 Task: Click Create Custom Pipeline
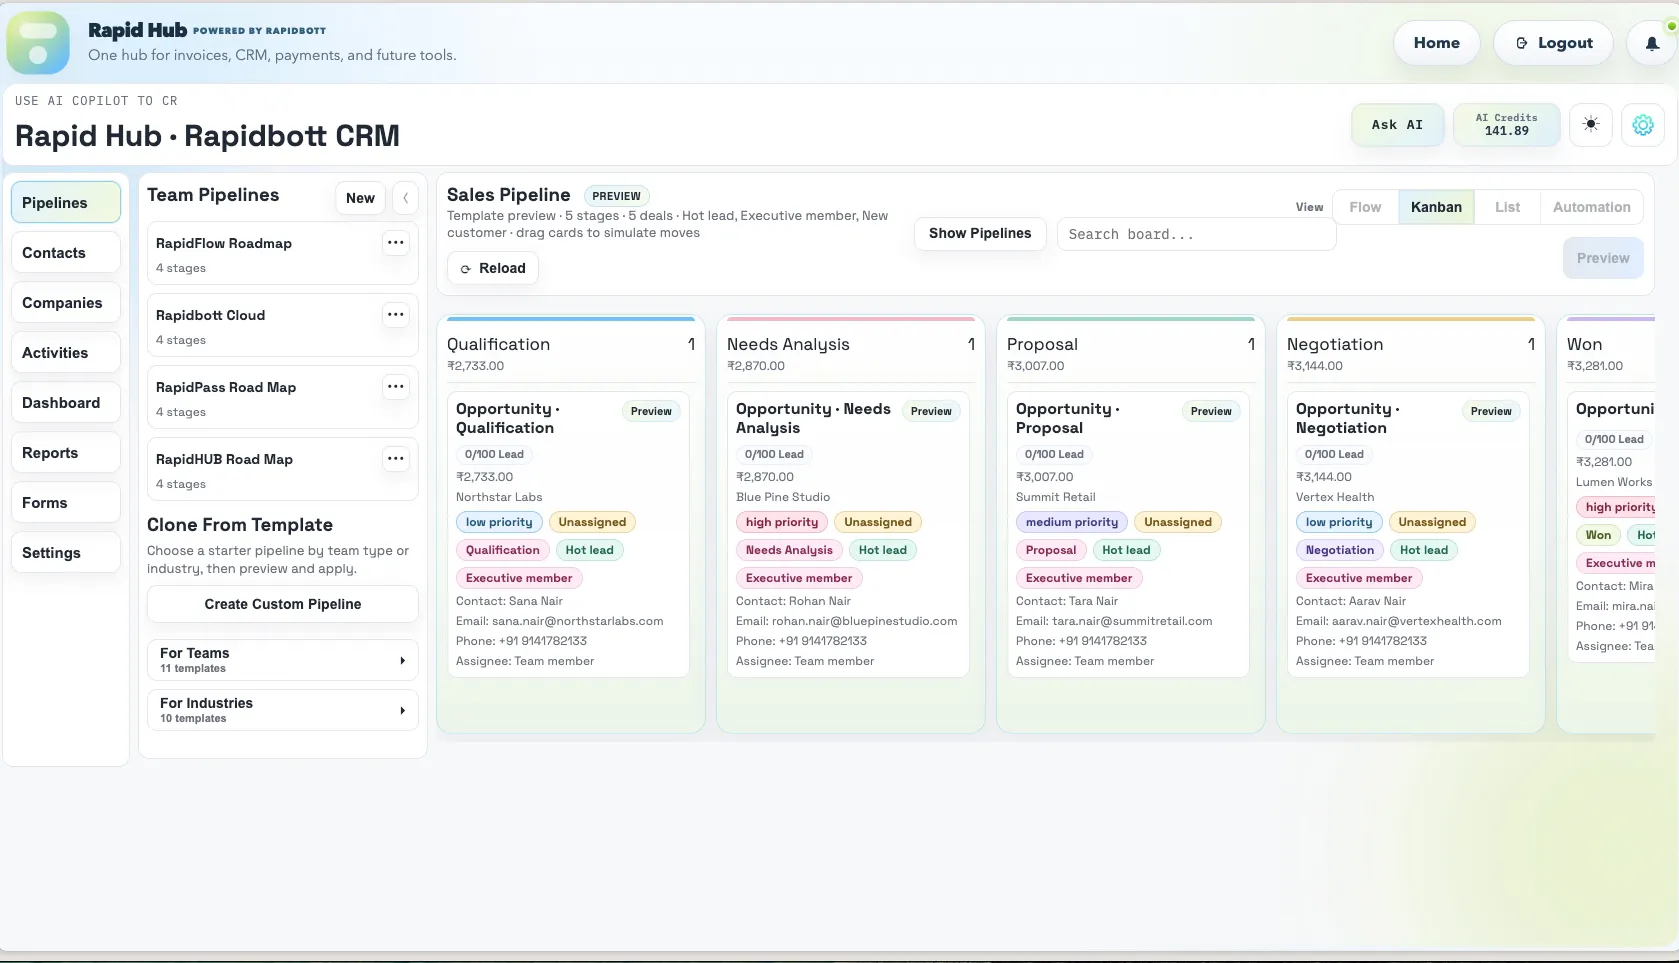pos(283,604)
